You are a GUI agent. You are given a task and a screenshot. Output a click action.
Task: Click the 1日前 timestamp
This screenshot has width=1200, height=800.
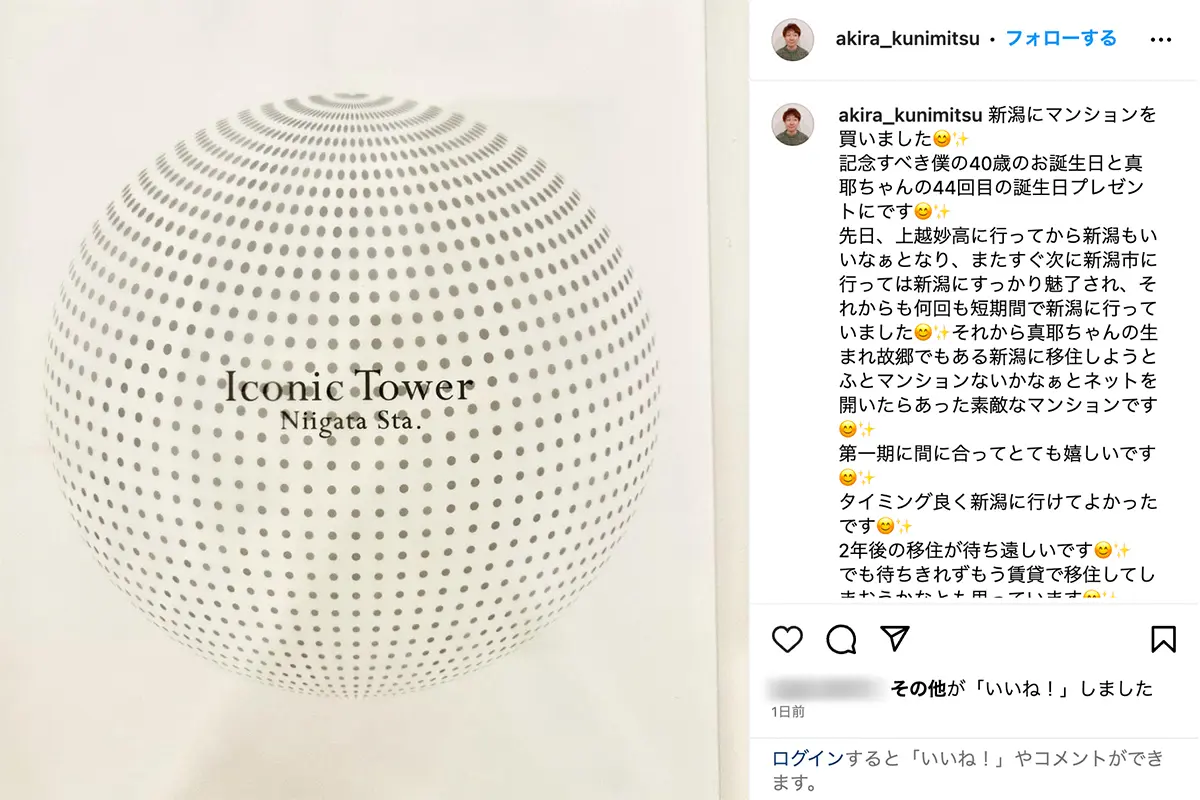[788, 712]
